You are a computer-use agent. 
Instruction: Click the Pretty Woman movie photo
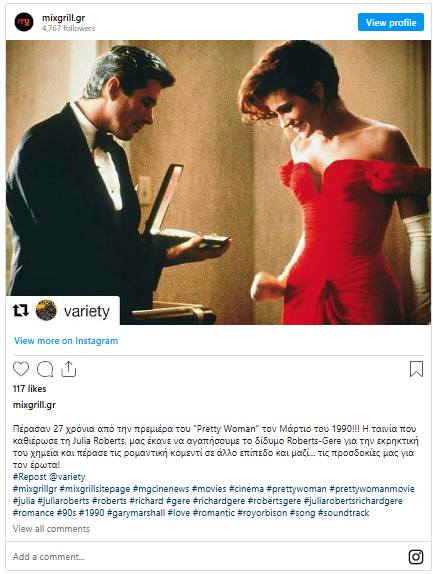point(218,182)
